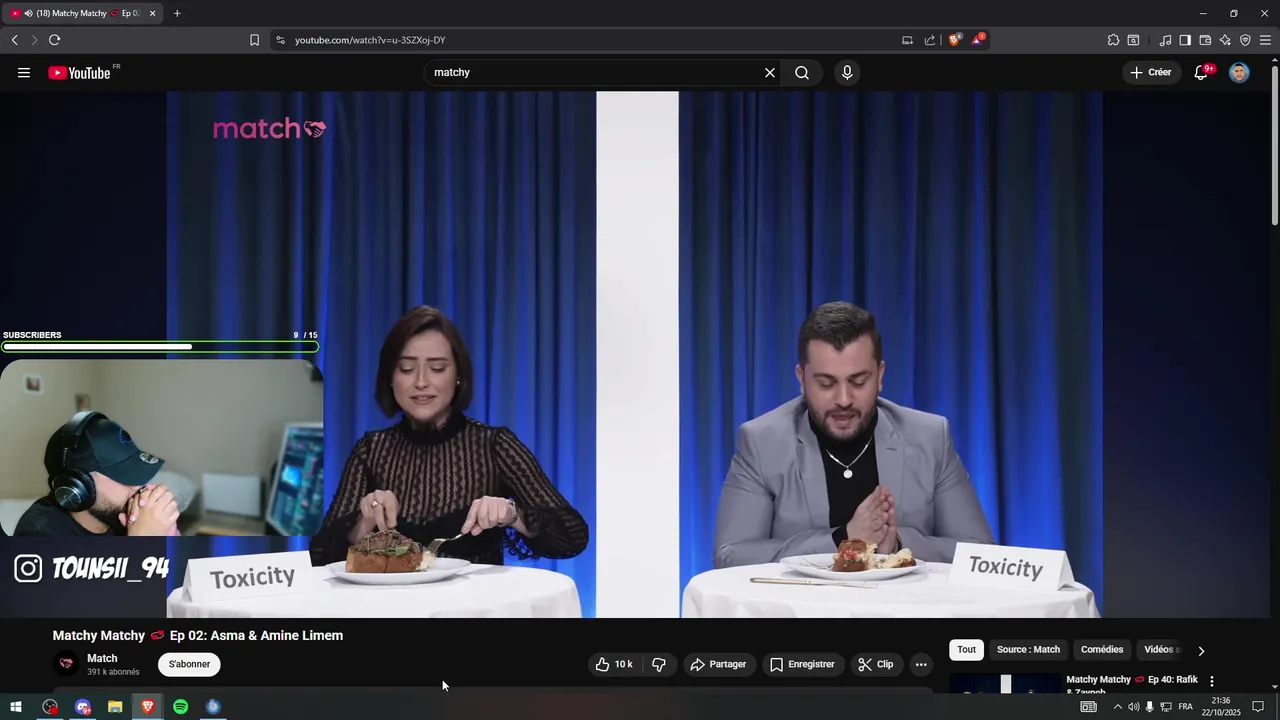Viewport: 1280px width, 720px height.
Task: Subscribe with the S'abonner button
Action: pos(189,664)
